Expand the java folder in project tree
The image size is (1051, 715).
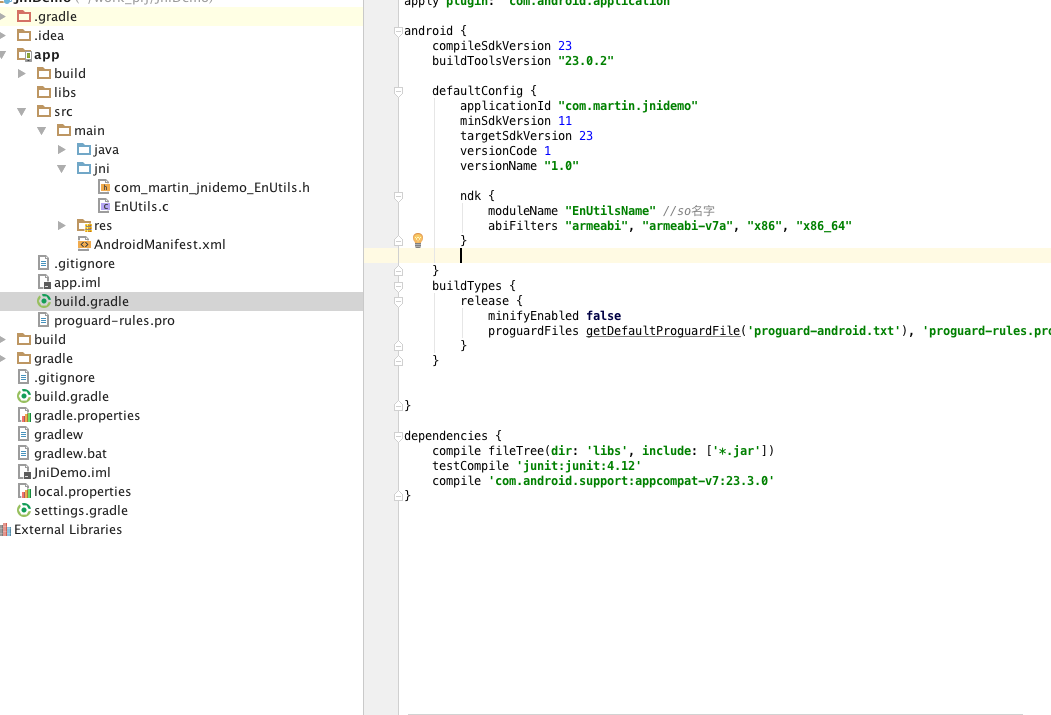pos(62,149)
